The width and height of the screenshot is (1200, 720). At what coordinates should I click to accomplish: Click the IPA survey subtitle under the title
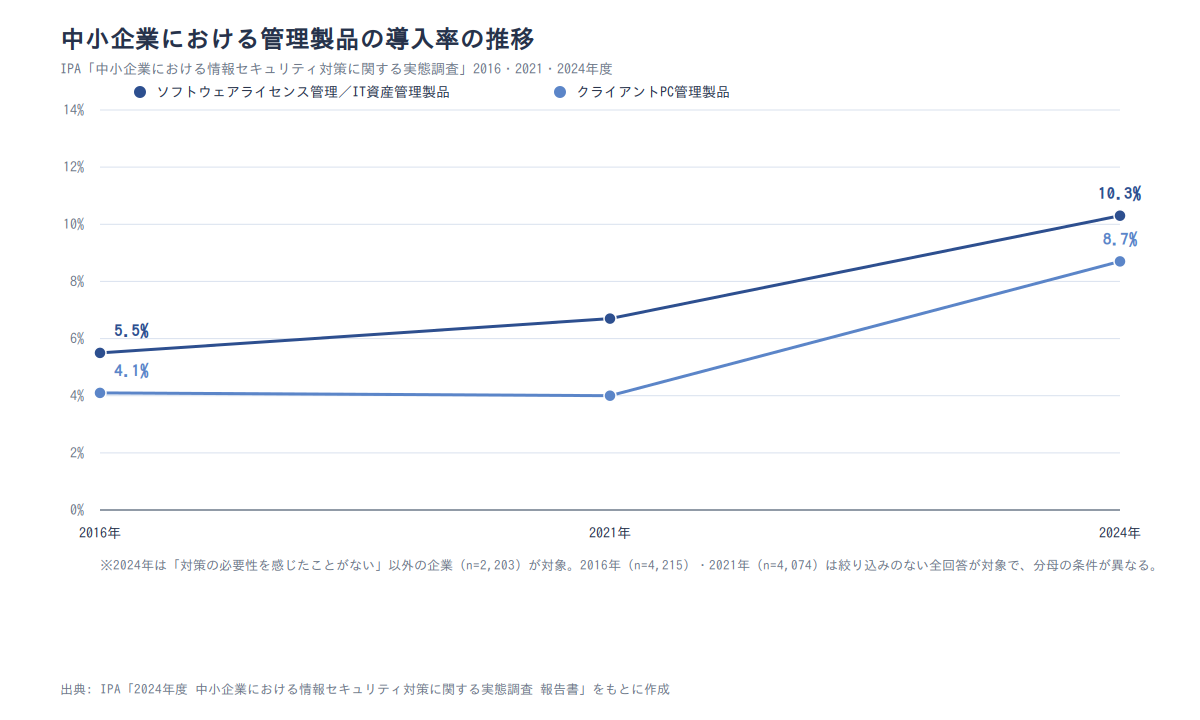point(336,68)
